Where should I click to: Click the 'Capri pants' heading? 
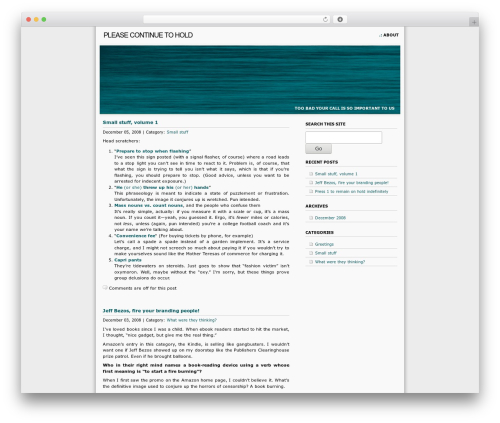pyautogui.click(x=128, y=260)
